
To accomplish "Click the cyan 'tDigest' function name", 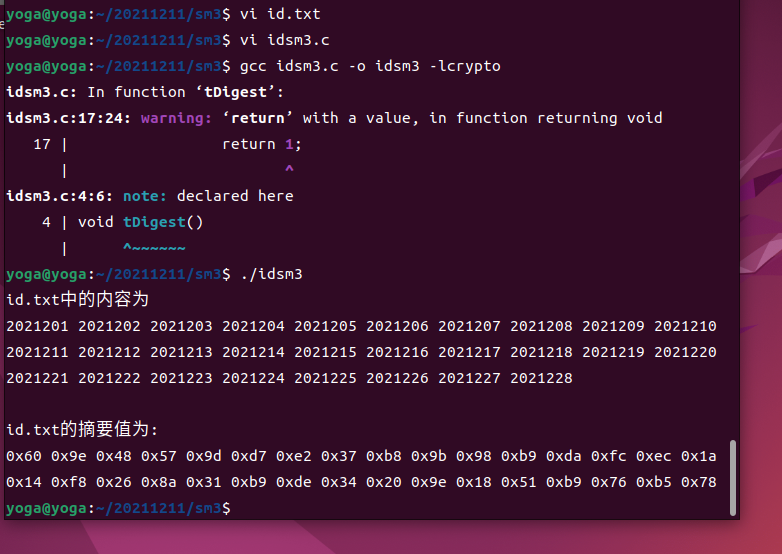I will coord(154,222).
